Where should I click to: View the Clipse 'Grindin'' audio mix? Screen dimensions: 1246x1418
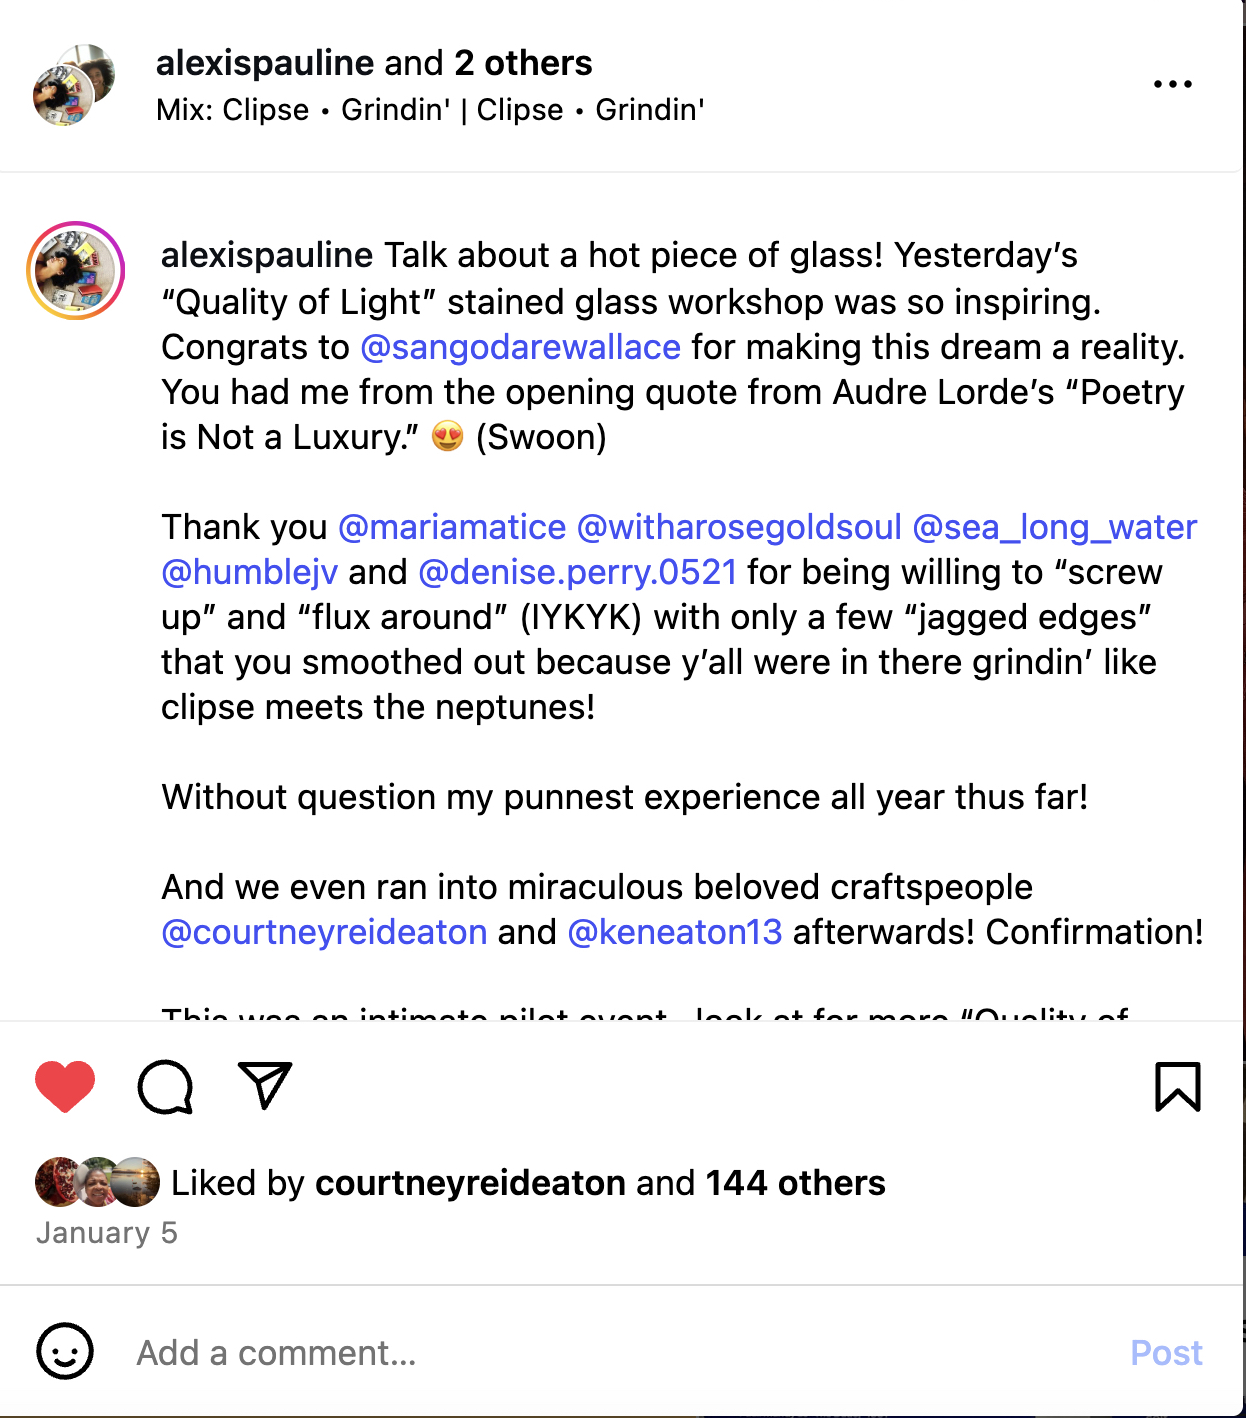point(430,110)
